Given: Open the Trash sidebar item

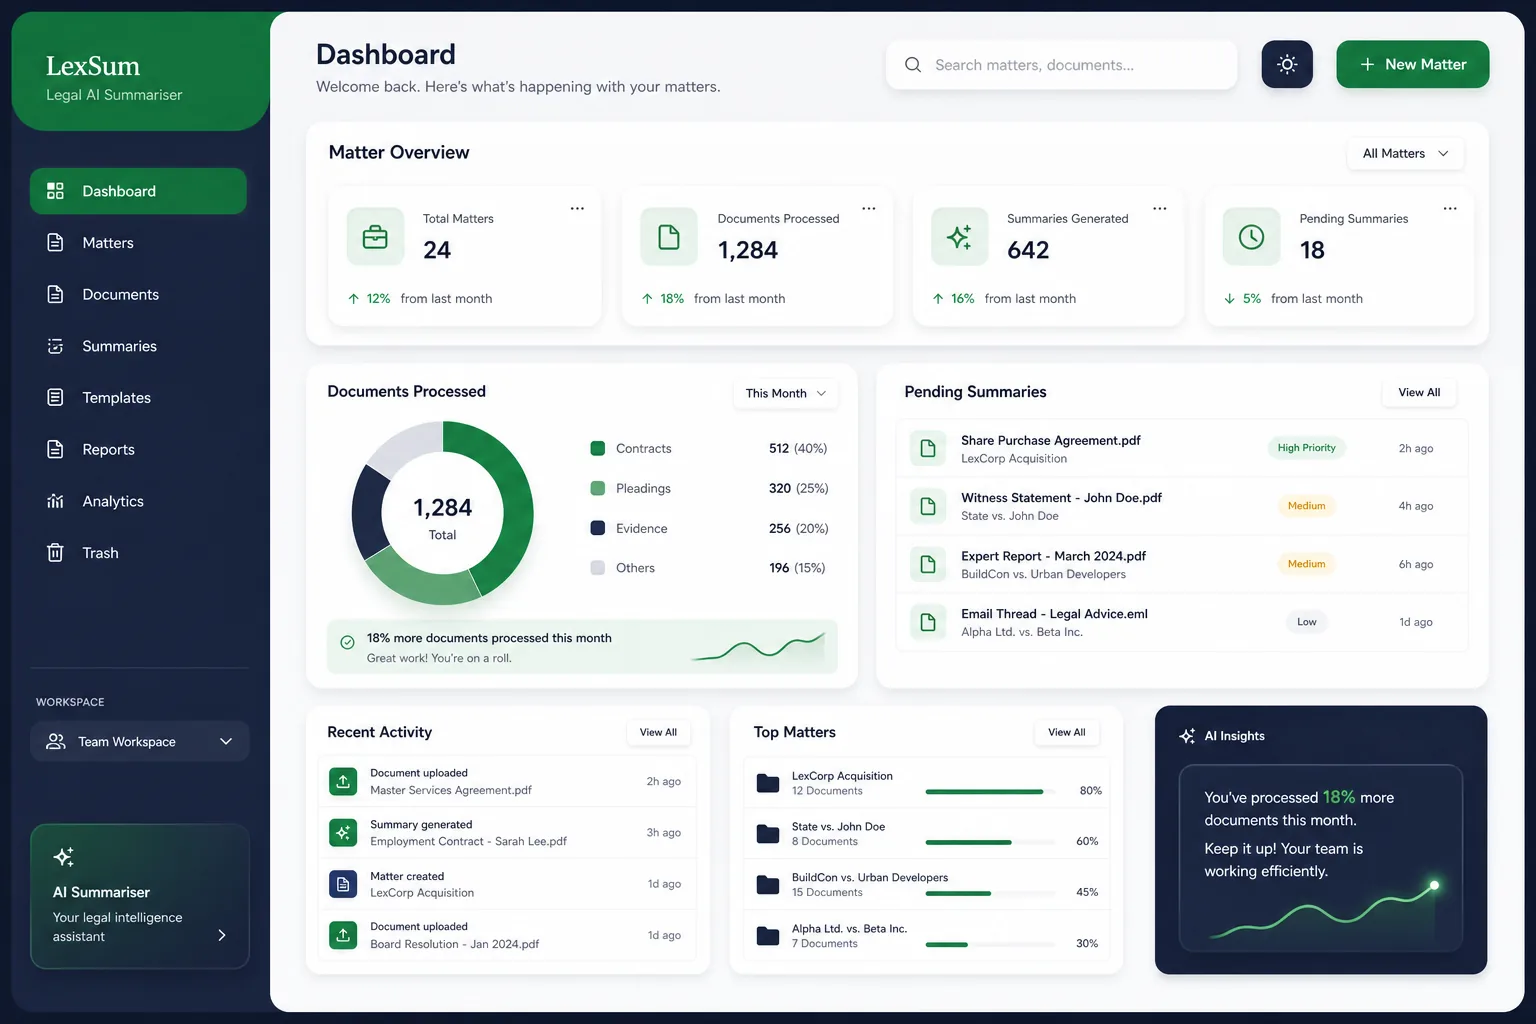Looking at the screenshot, I should pos(138,553).
